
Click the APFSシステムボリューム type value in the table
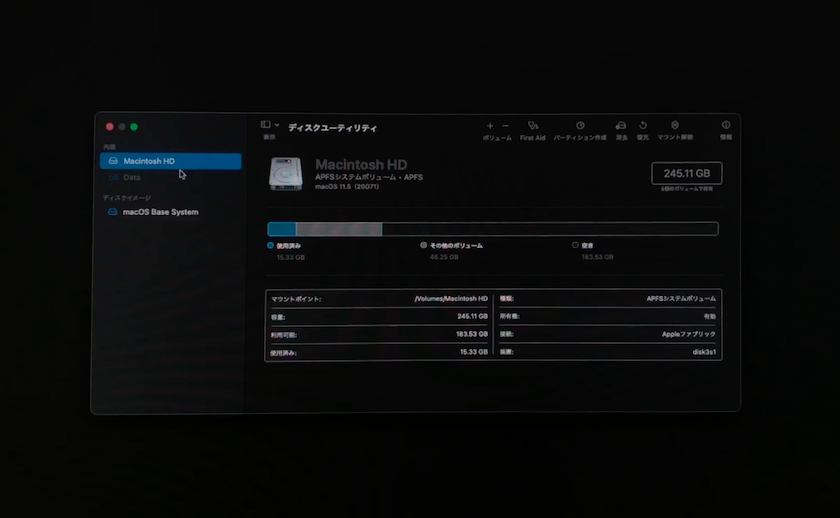pos(681,299)
